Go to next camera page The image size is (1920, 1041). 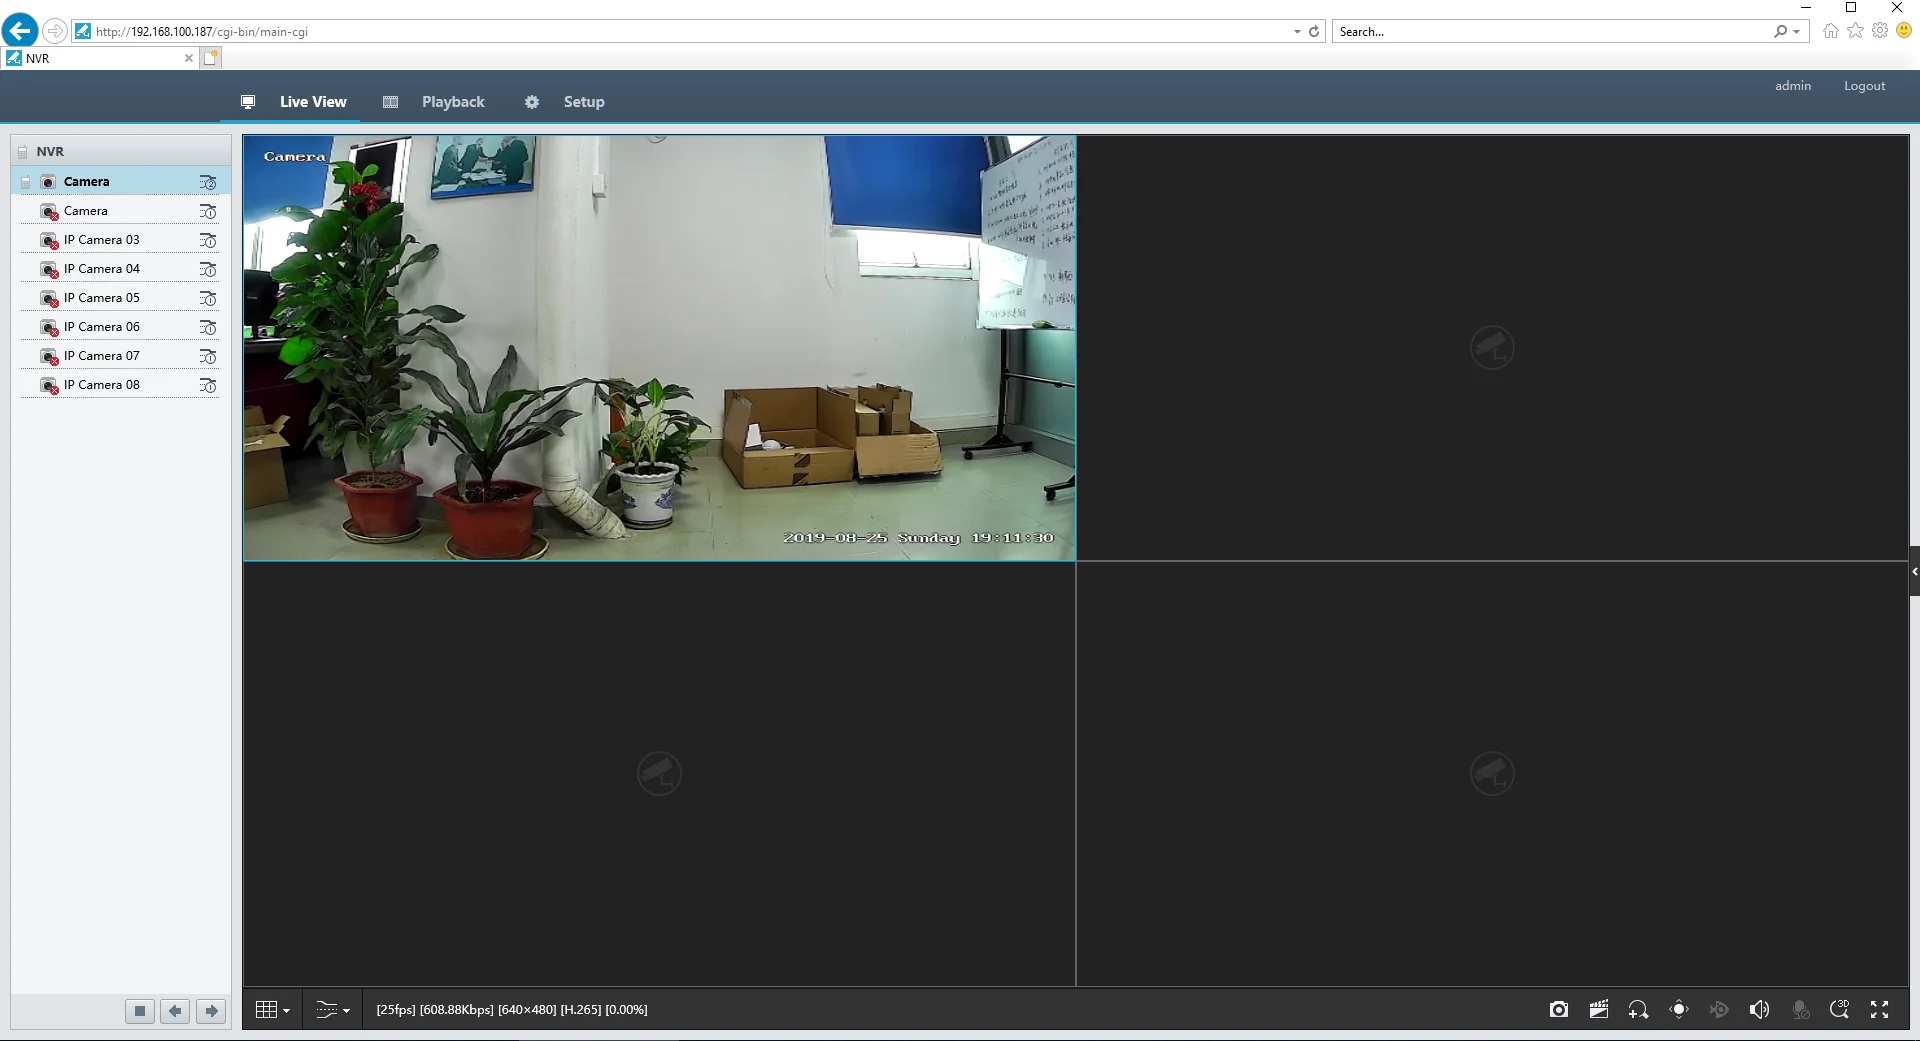[x=211, y=1011]
